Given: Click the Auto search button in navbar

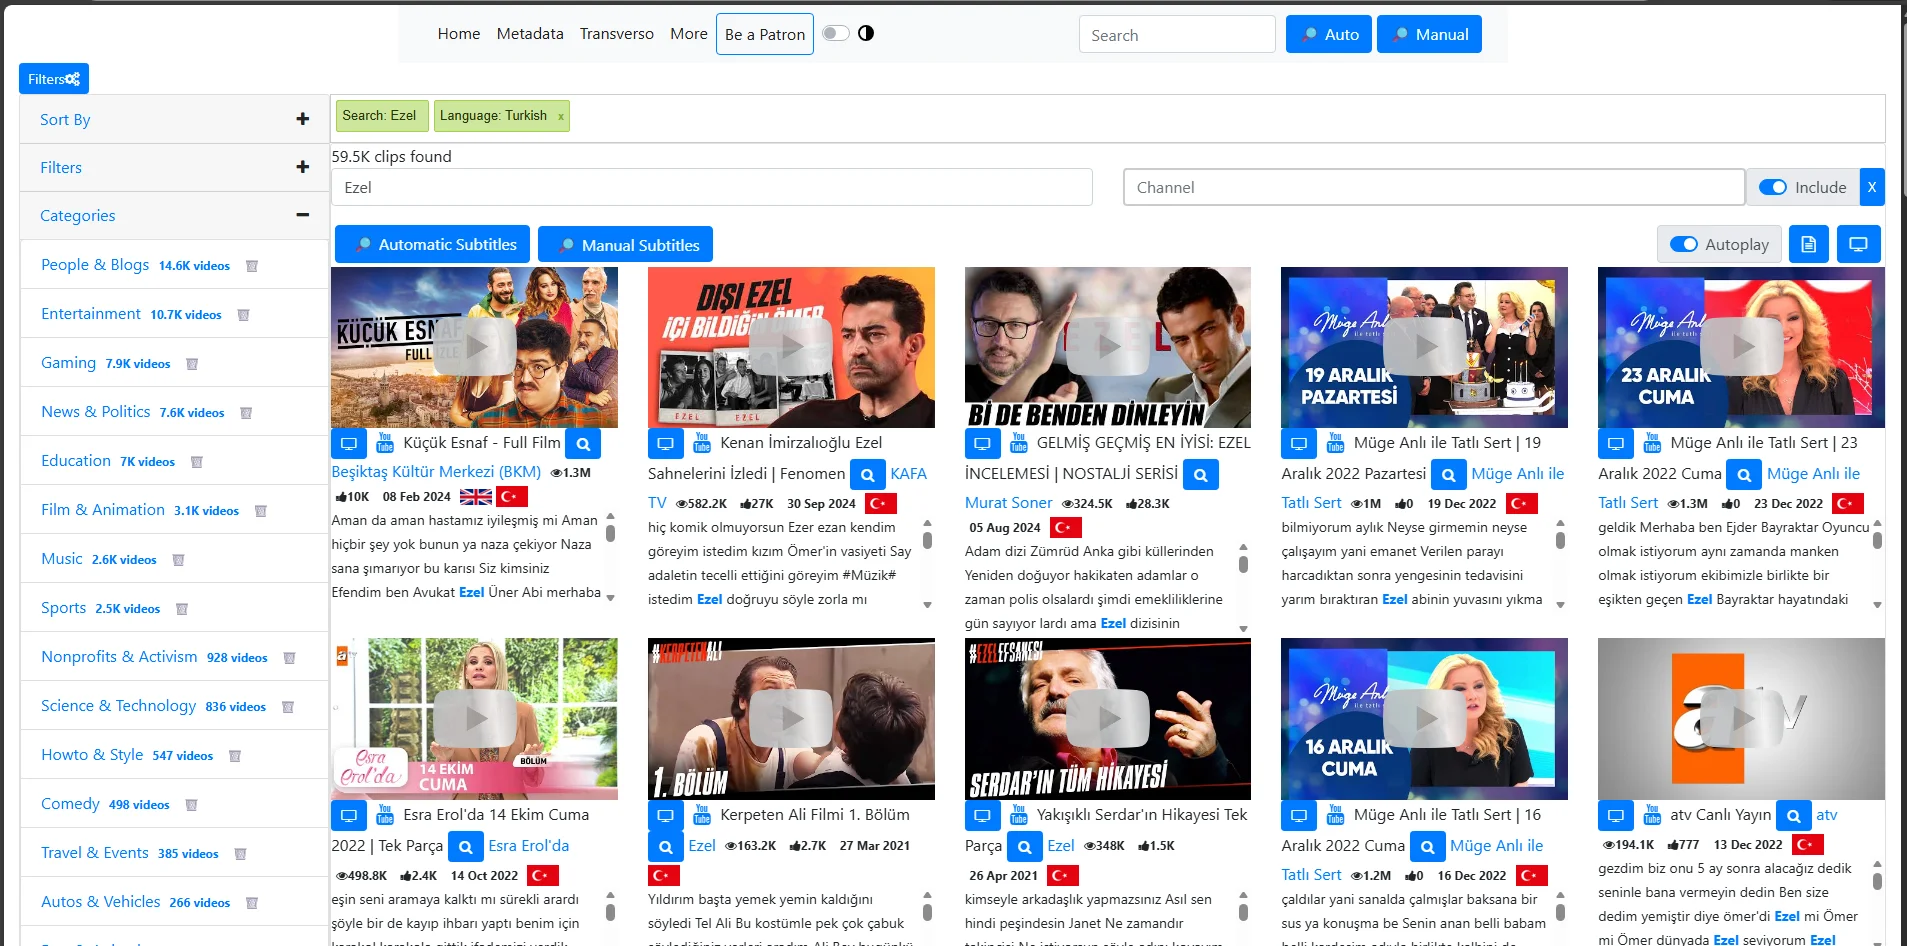Looking at the screenshot, I should pos(1329,34).
